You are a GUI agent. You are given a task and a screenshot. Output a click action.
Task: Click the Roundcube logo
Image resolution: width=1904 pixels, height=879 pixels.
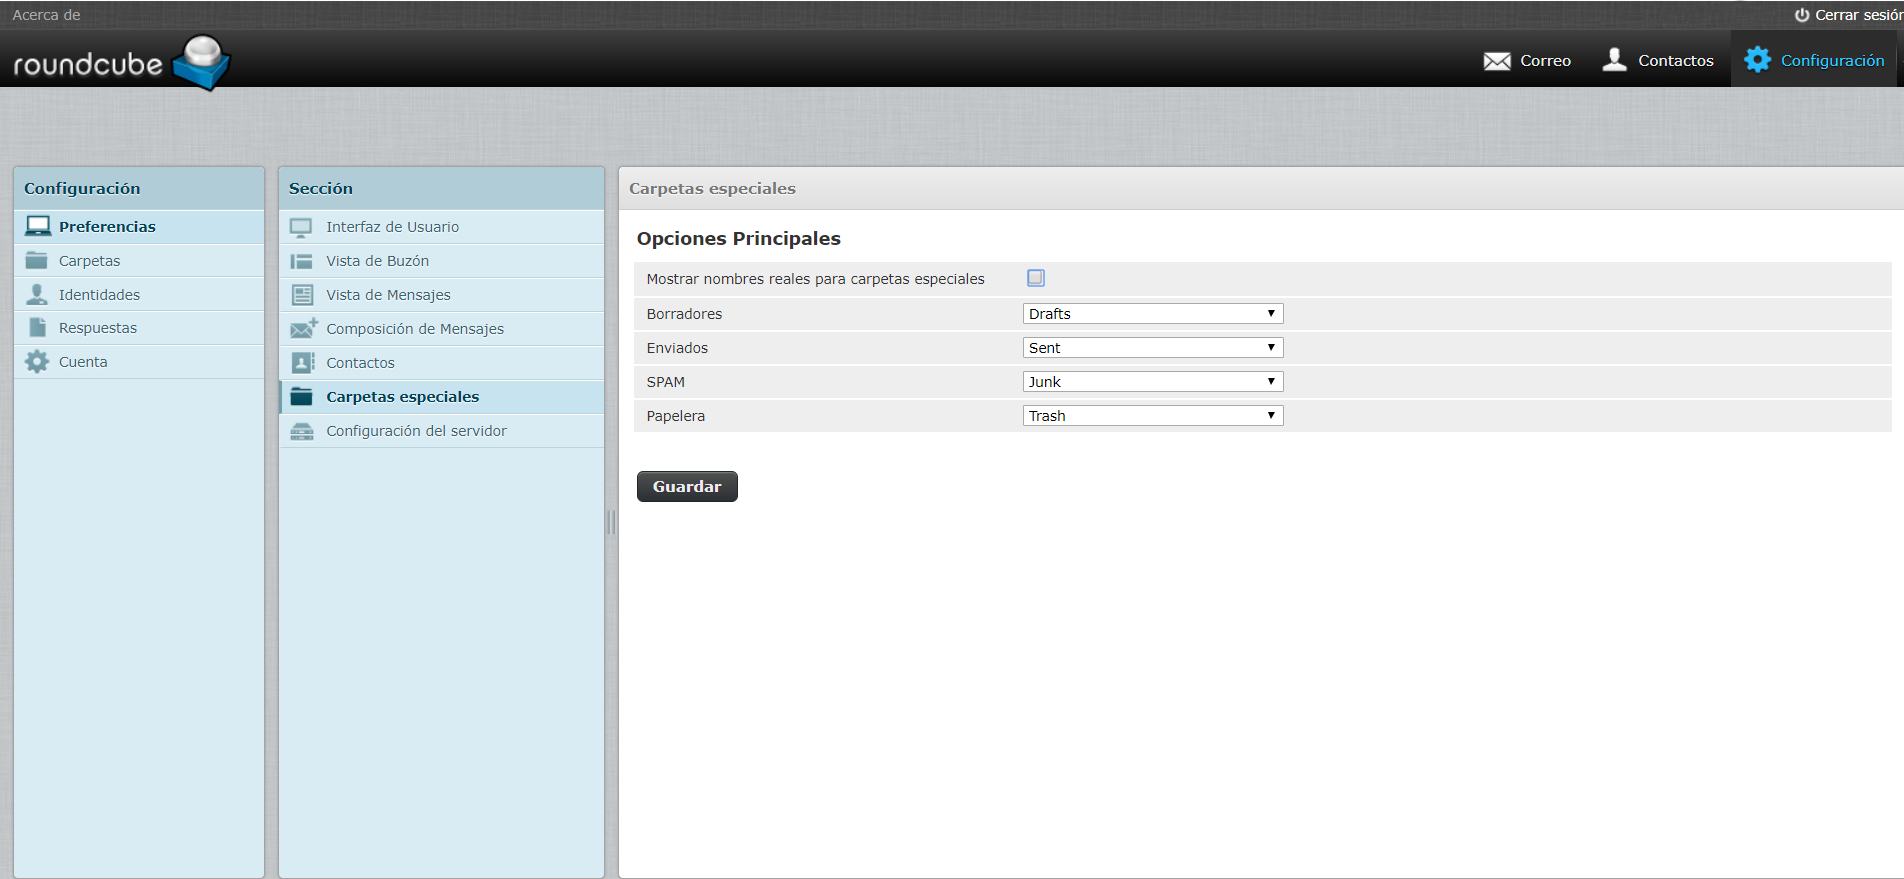121,62
